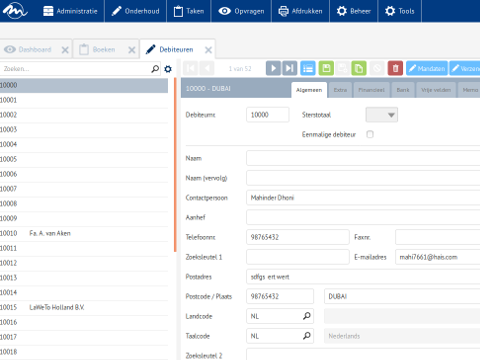The height and width of the screenshot is (360, 480).
Task: Click the Debiteurnr input field
Action: pos(268,115)
